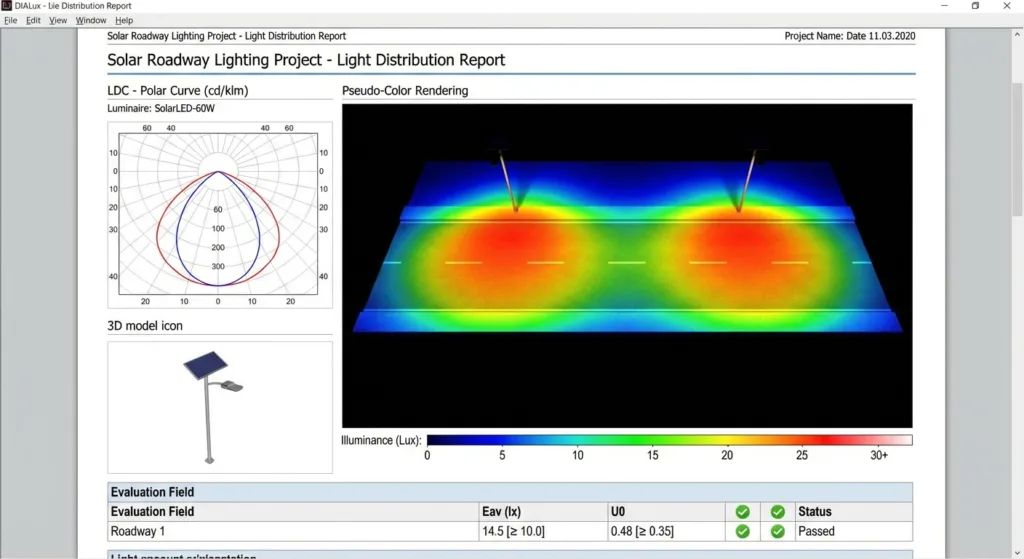1024x559 pixels.
Task: Minimize the DIALux window
Action: [944, 6]
